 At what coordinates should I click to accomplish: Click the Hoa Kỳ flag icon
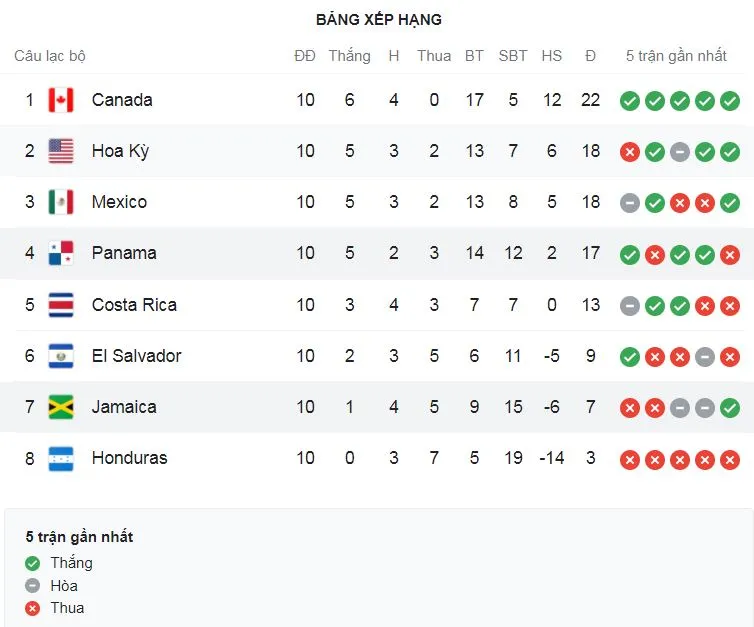tap(61, 151)
